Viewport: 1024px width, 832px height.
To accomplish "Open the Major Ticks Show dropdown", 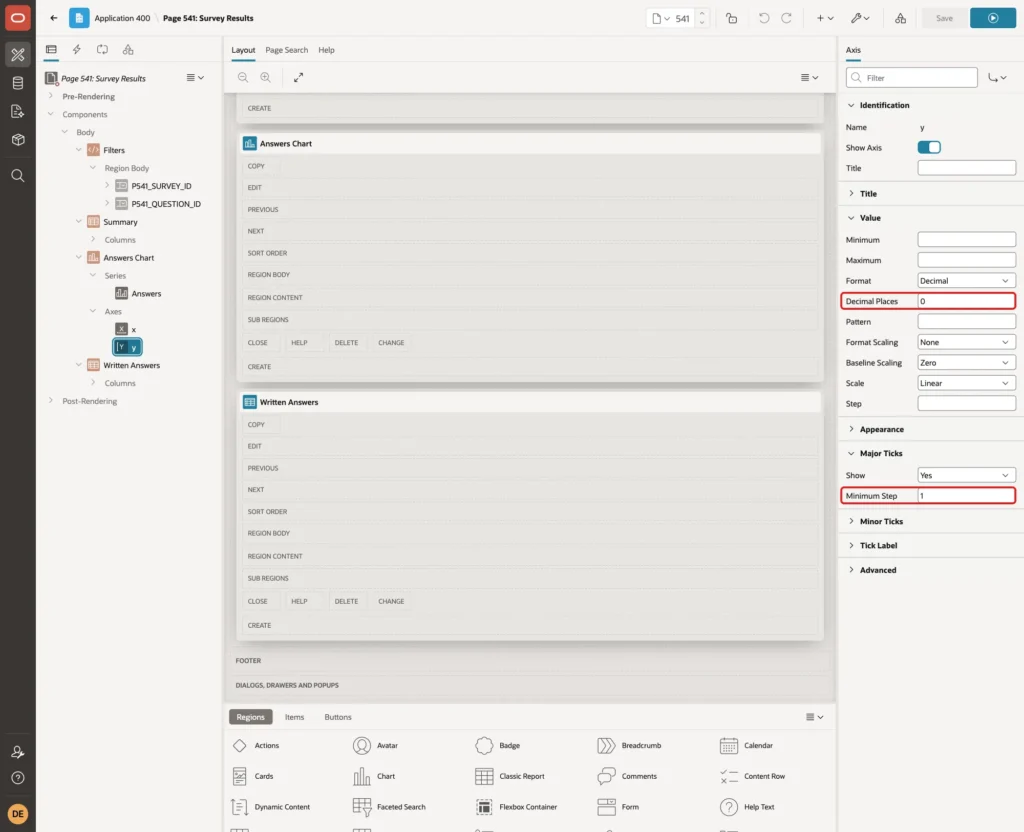I will (x=966, y=475).
